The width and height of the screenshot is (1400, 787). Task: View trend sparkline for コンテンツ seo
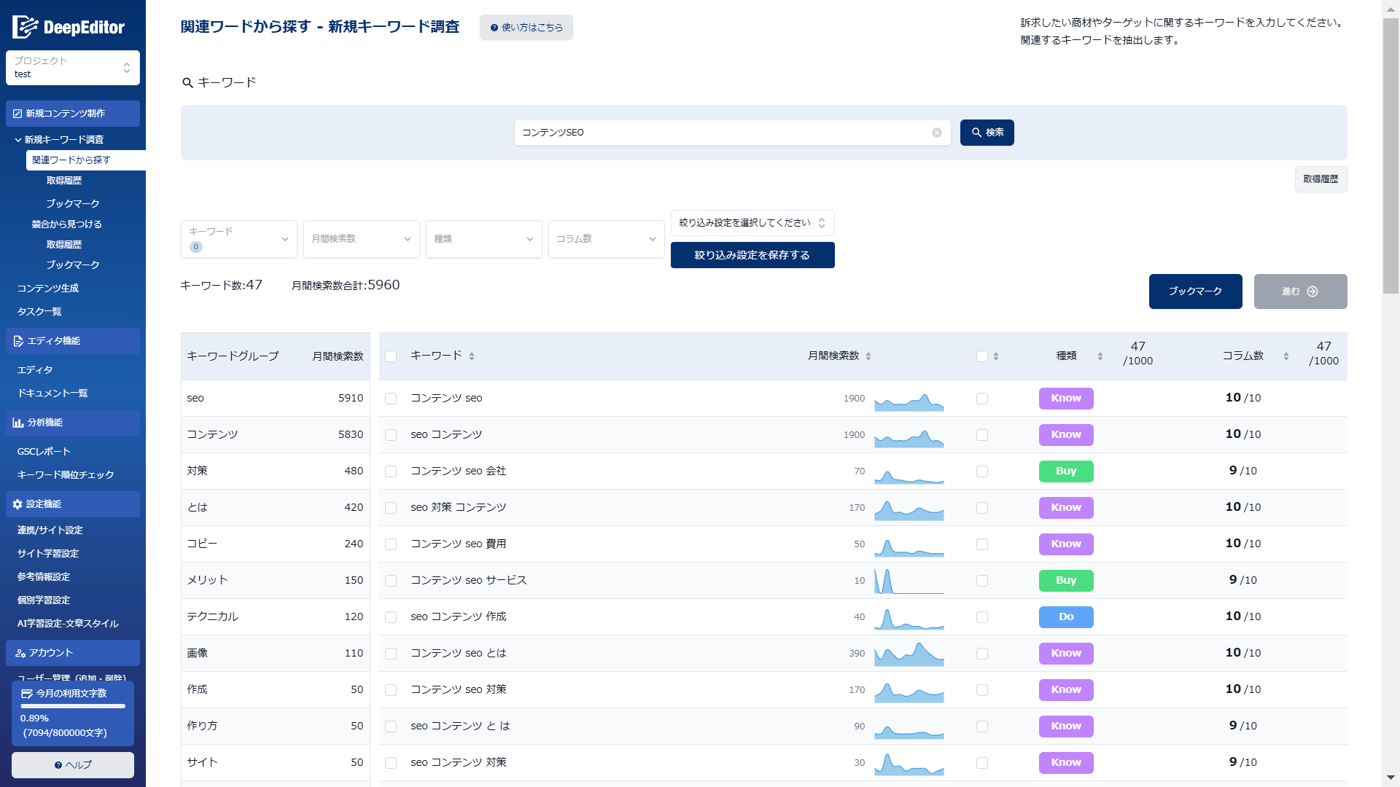pyautogui.click(x=909, y=402)
